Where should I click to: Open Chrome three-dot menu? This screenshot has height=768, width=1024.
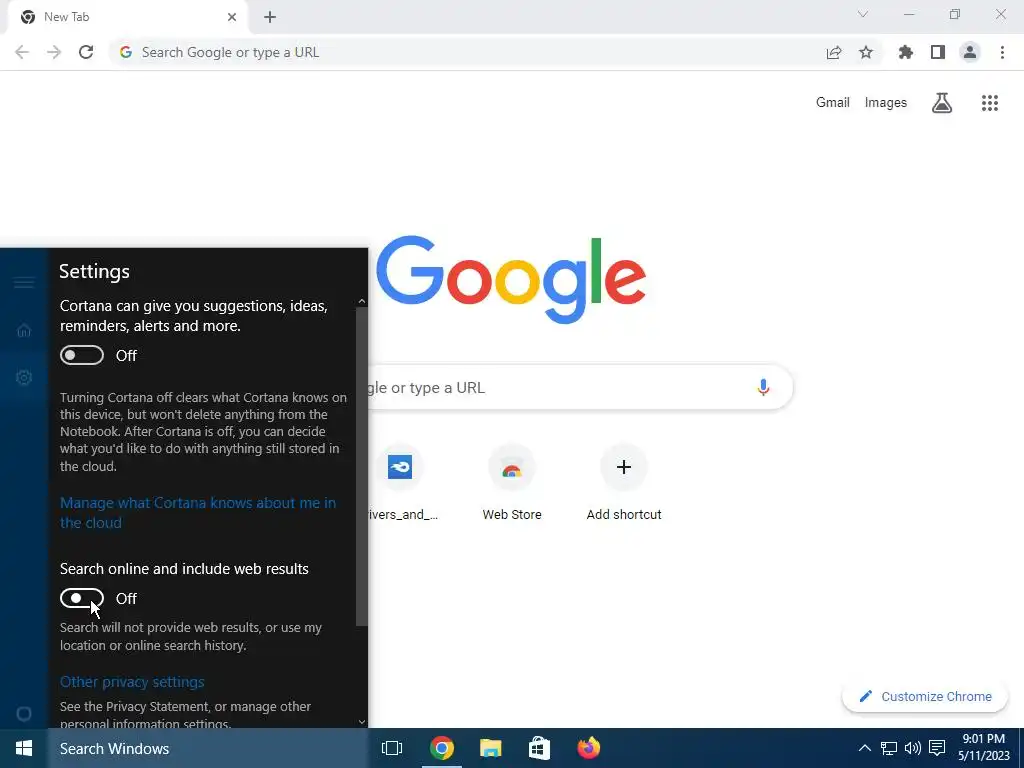coord(1002,52)
